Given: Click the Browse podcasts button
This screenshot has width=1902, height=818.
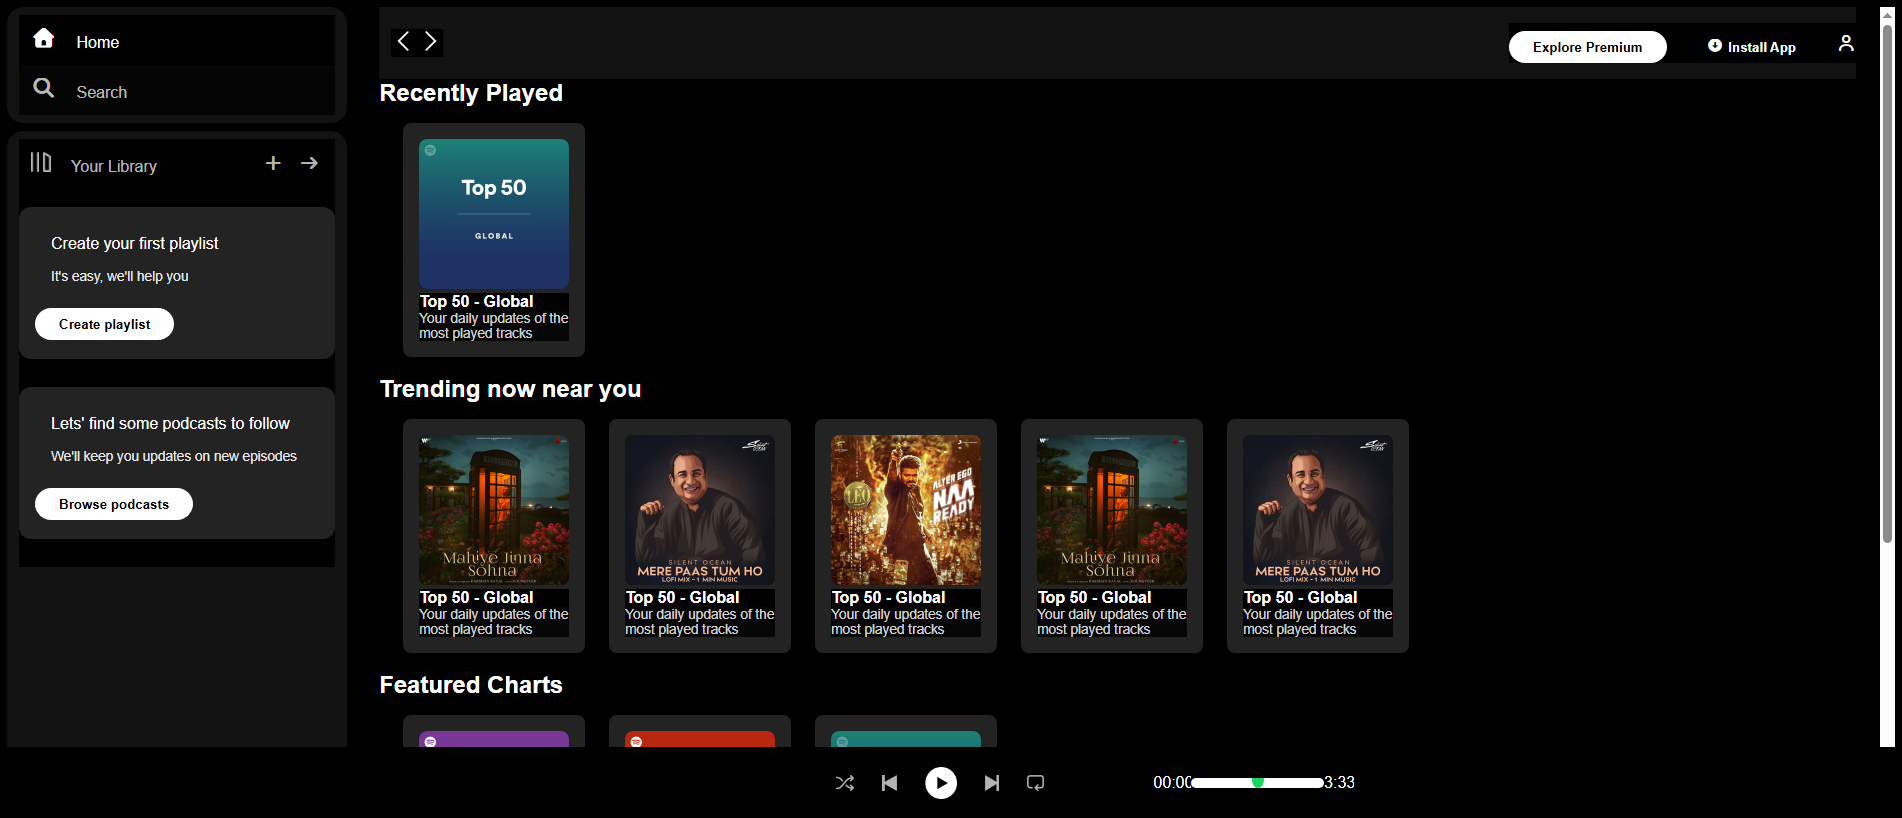Looking at the screenshot, I should point(114,504).
